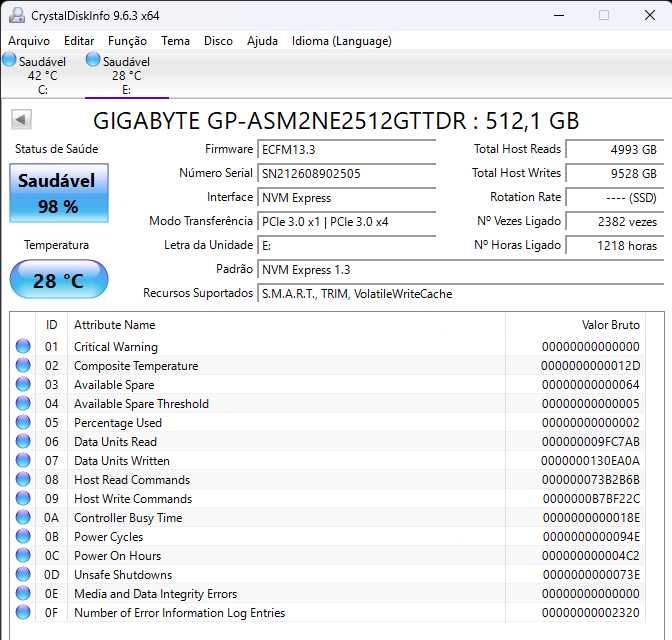Click the status icon for Host Write Commands
This screenshot has height=640, width=672.
click(x=23, y=498)
